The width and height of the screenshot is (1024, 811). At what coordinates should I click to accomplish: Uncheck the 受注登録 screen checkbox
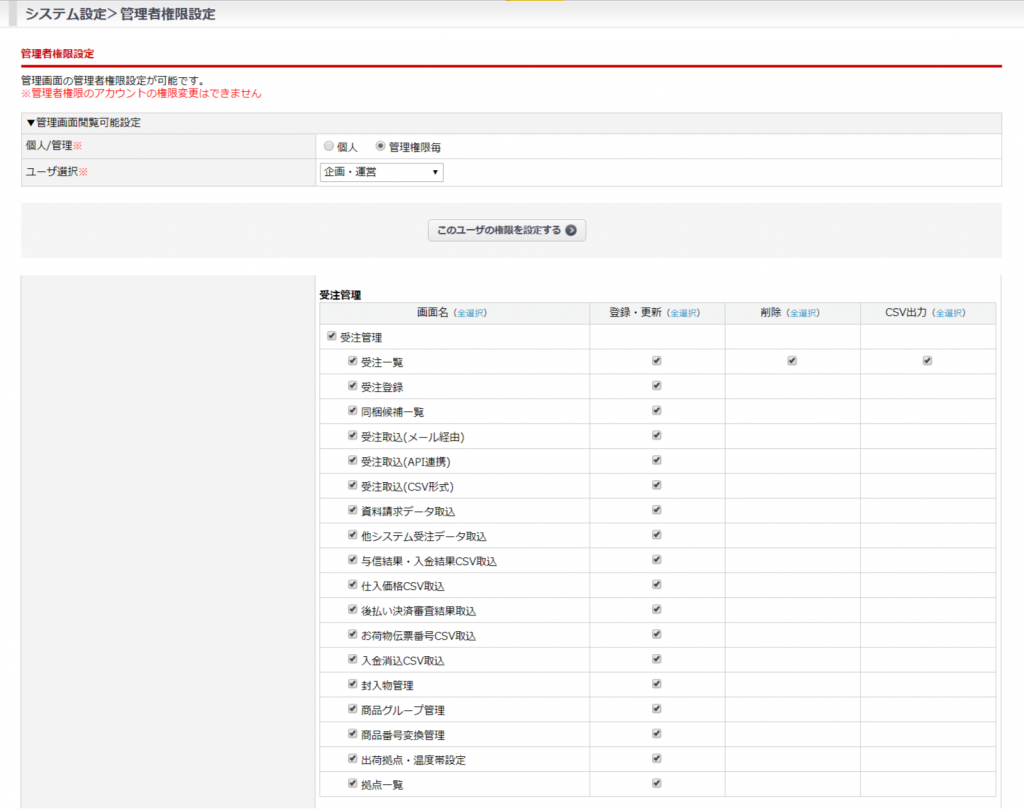(x=353, y=386)
